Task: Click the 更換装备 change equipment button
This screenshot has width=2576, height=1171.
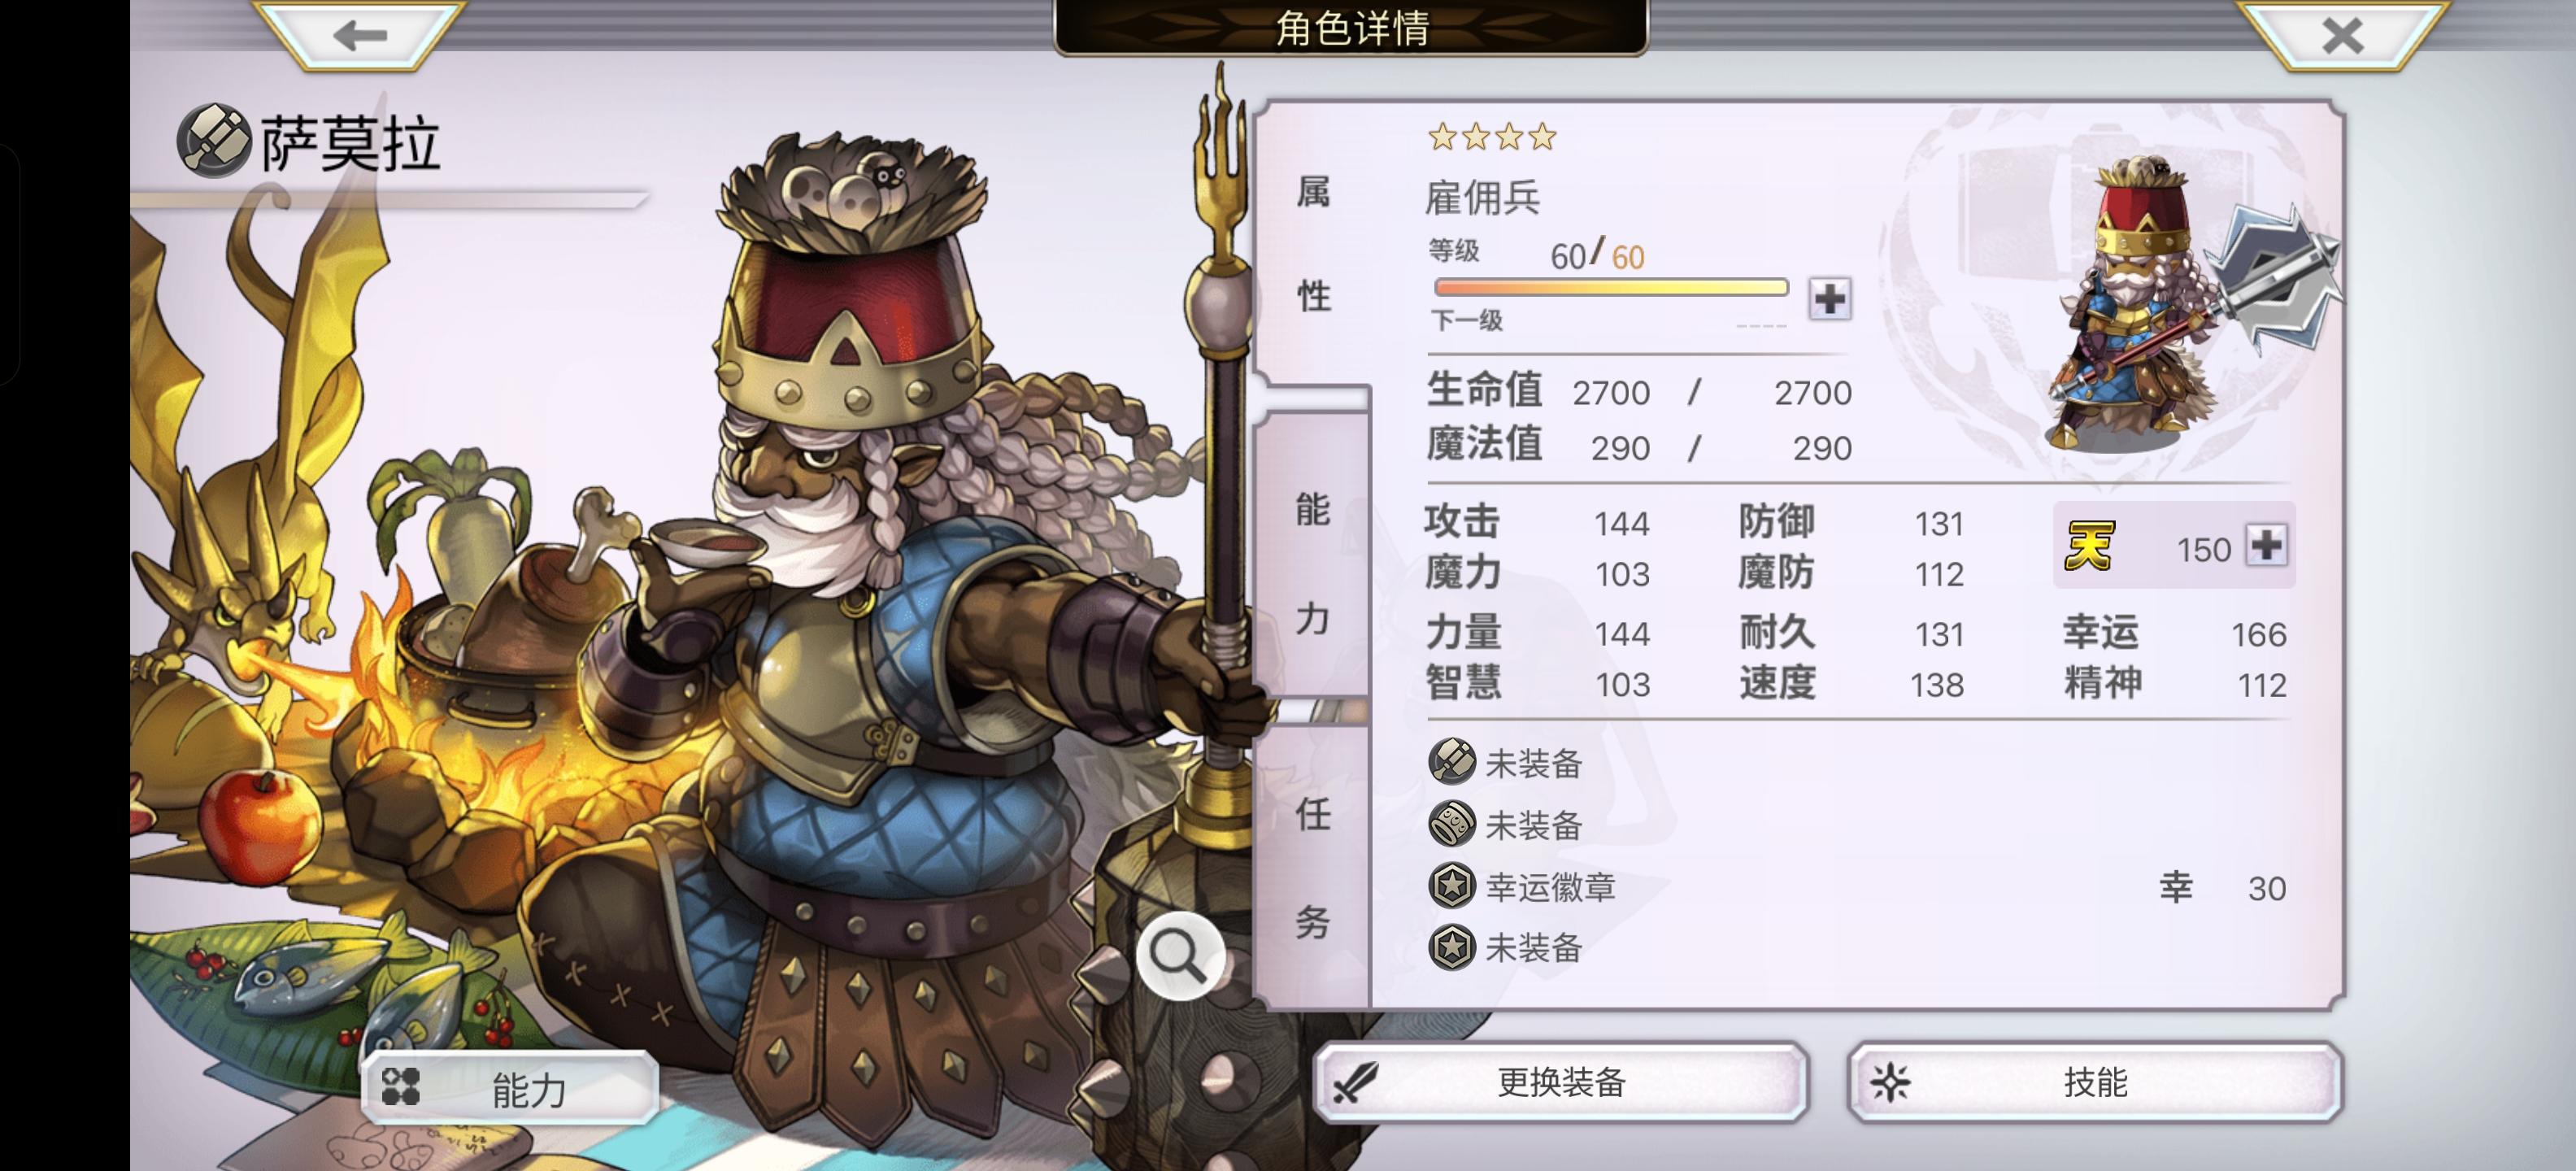Action: 1560,1082
